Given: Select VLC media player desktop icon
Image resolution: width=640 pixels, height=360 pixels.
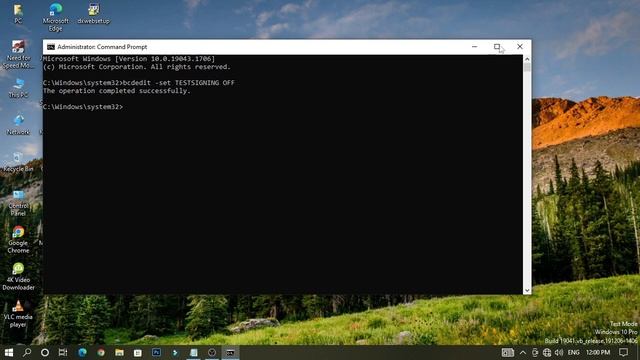Looking at the screenshot, I should click(x=18, y=313).
